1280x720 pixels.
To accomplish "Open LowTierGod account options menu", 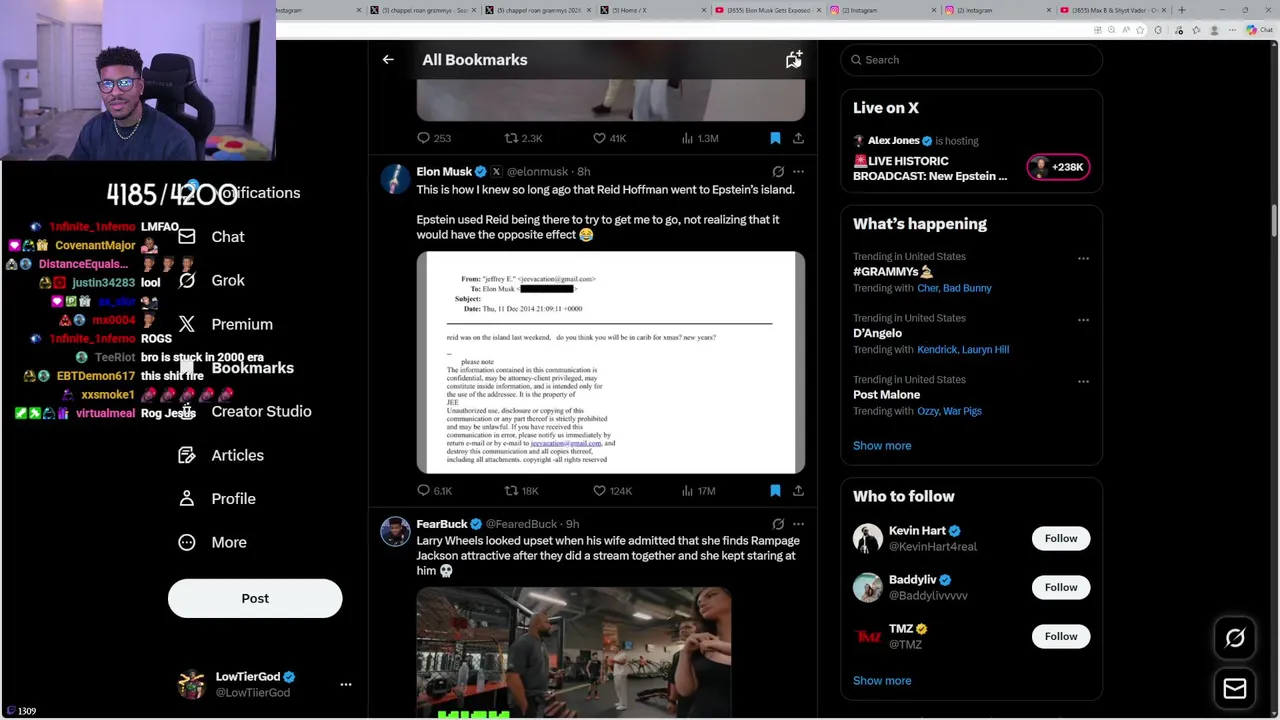I will pos(346,684).
